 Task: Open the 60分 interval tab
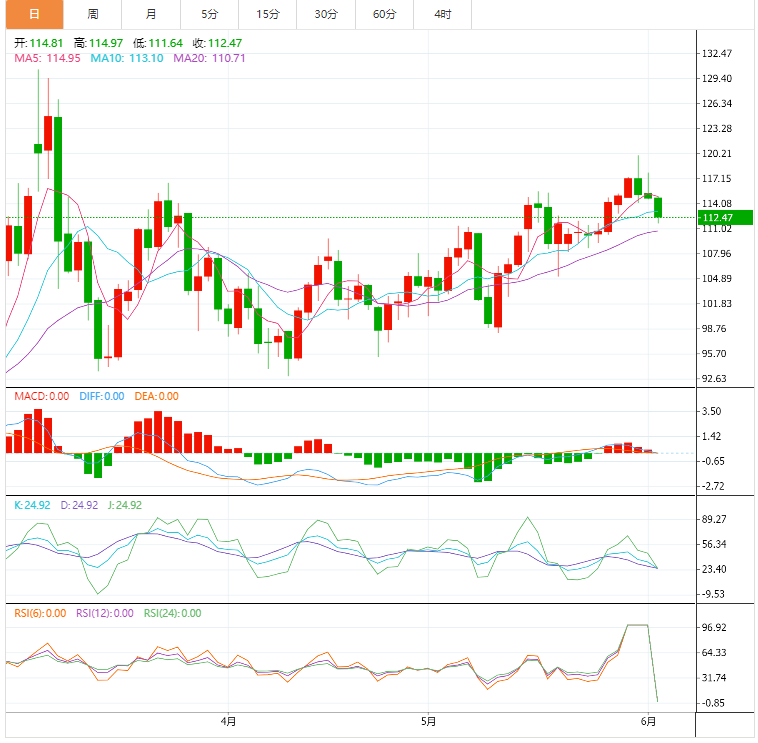(x=384, y=15)
